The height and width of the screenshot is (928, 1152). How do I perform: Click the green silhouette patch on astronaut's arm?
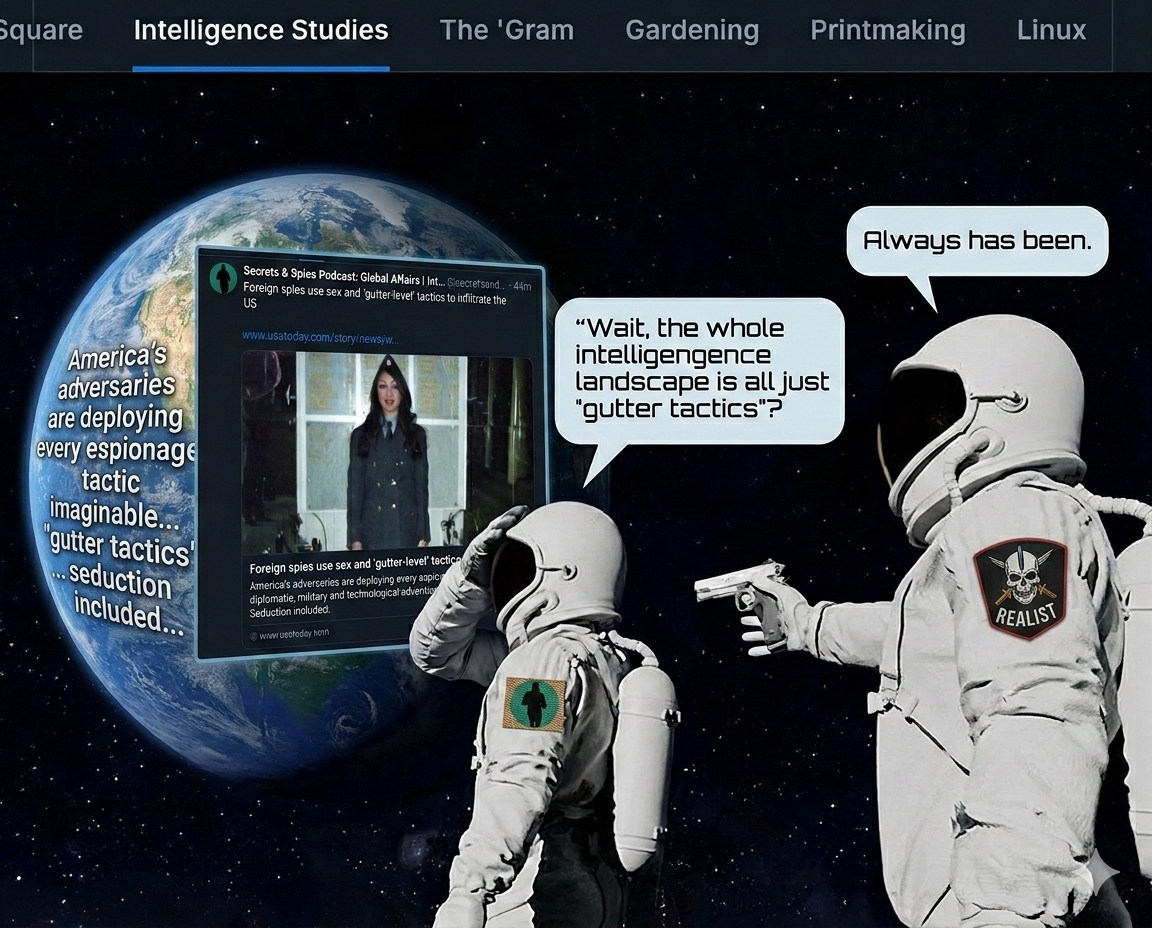(534, 704)
